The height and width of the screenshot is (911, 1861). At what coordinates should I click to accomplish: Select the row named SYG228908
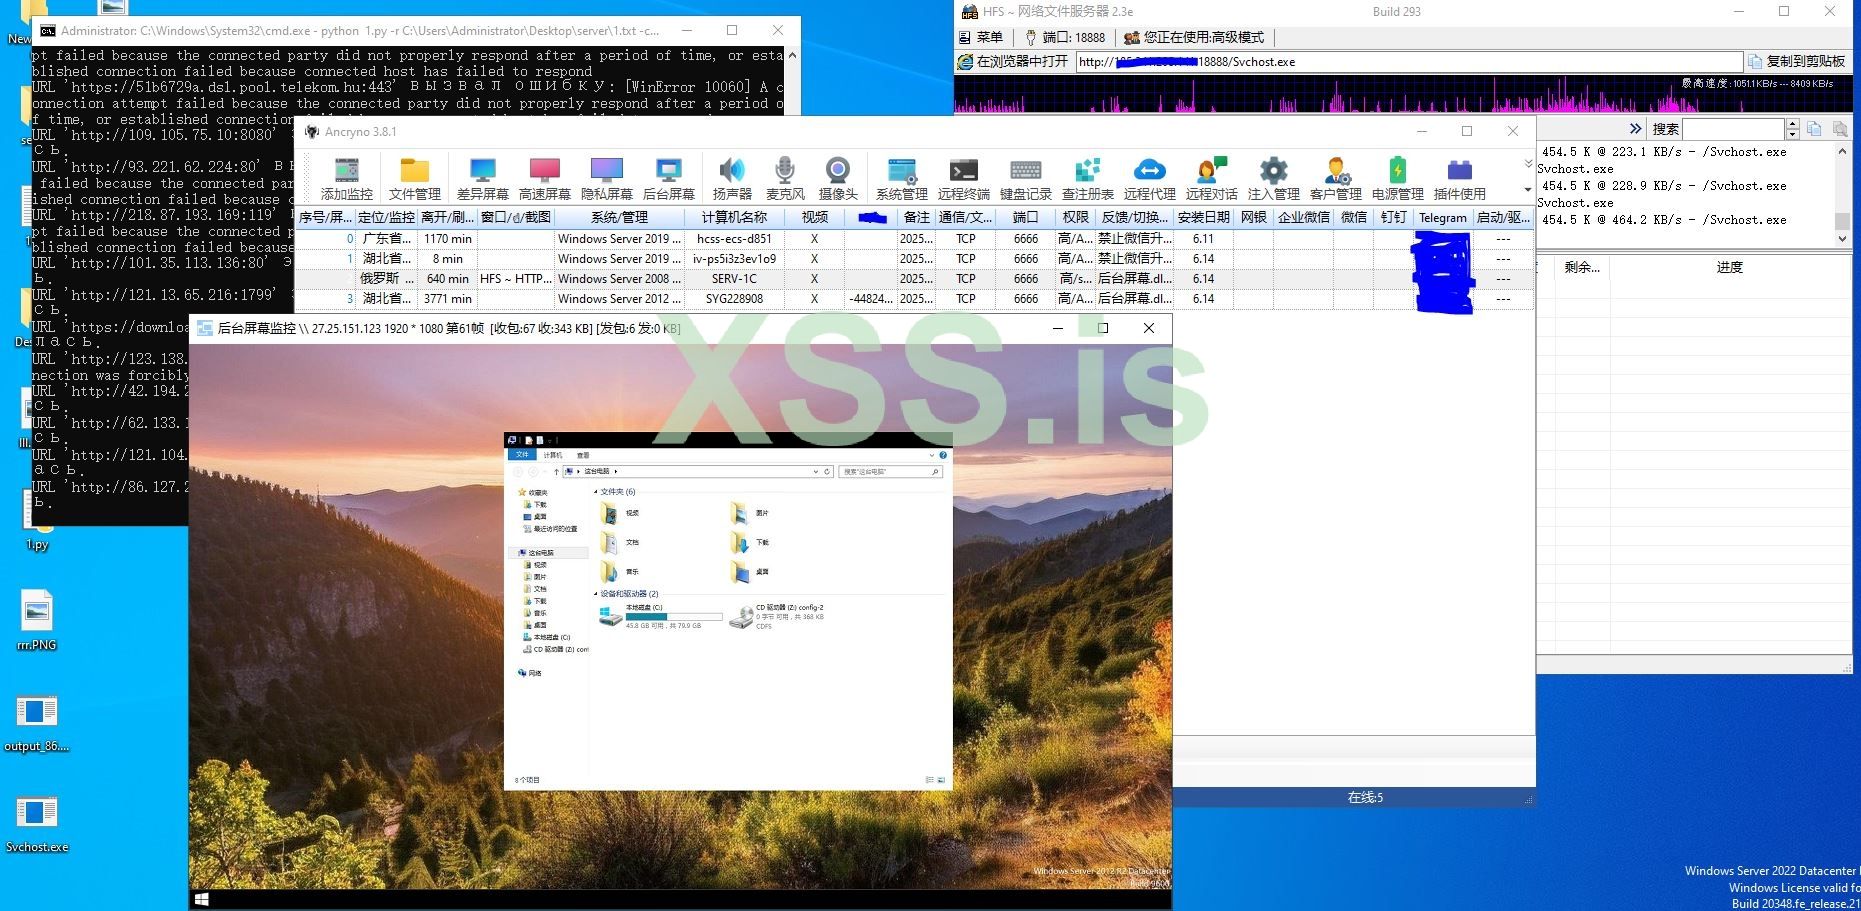point(914,299)
